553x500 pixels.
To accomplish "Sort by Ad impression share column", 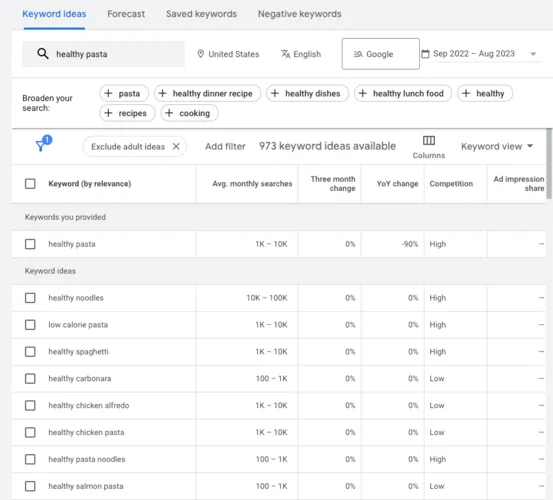I will (x=518, y=184).
